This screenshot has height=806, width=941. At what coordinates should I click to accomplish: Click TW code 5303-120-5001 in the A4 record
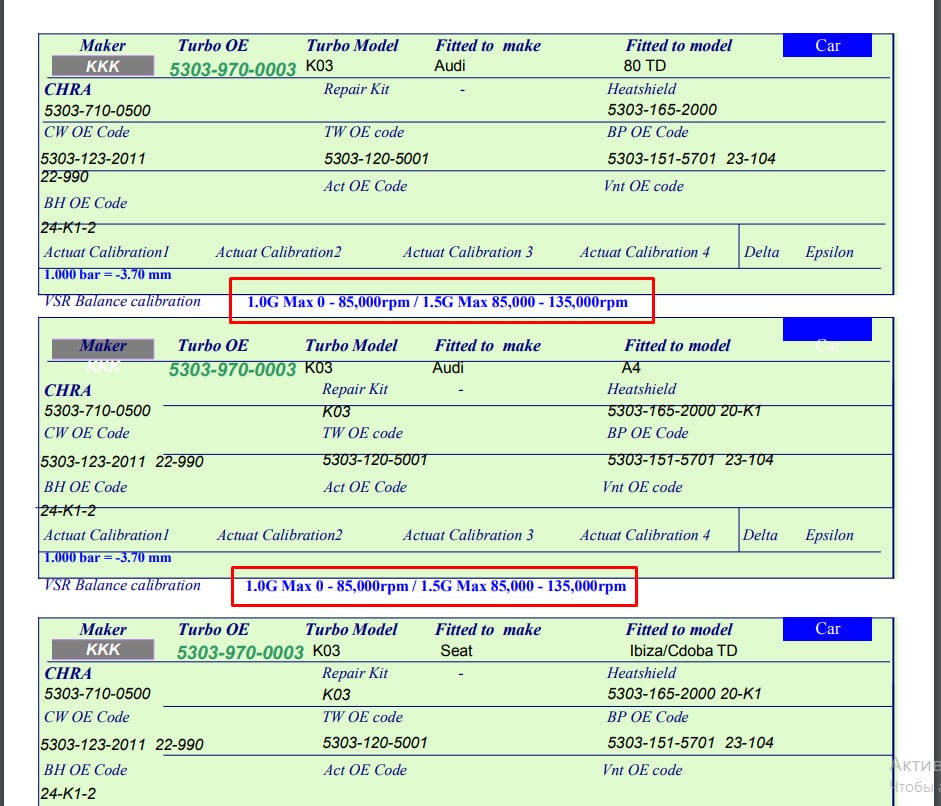coord(374,460)
